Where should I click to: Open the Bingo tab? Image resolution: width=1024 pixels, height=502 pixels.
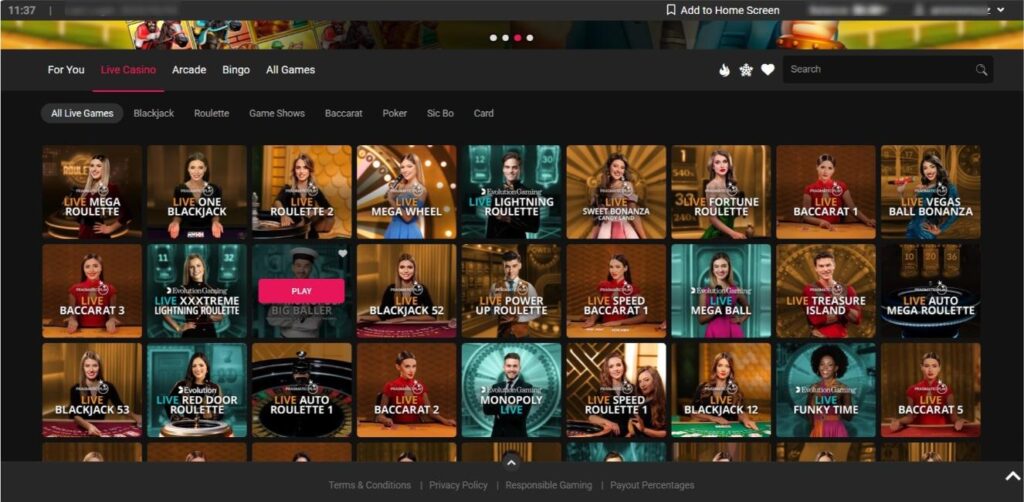coord(236,70)
